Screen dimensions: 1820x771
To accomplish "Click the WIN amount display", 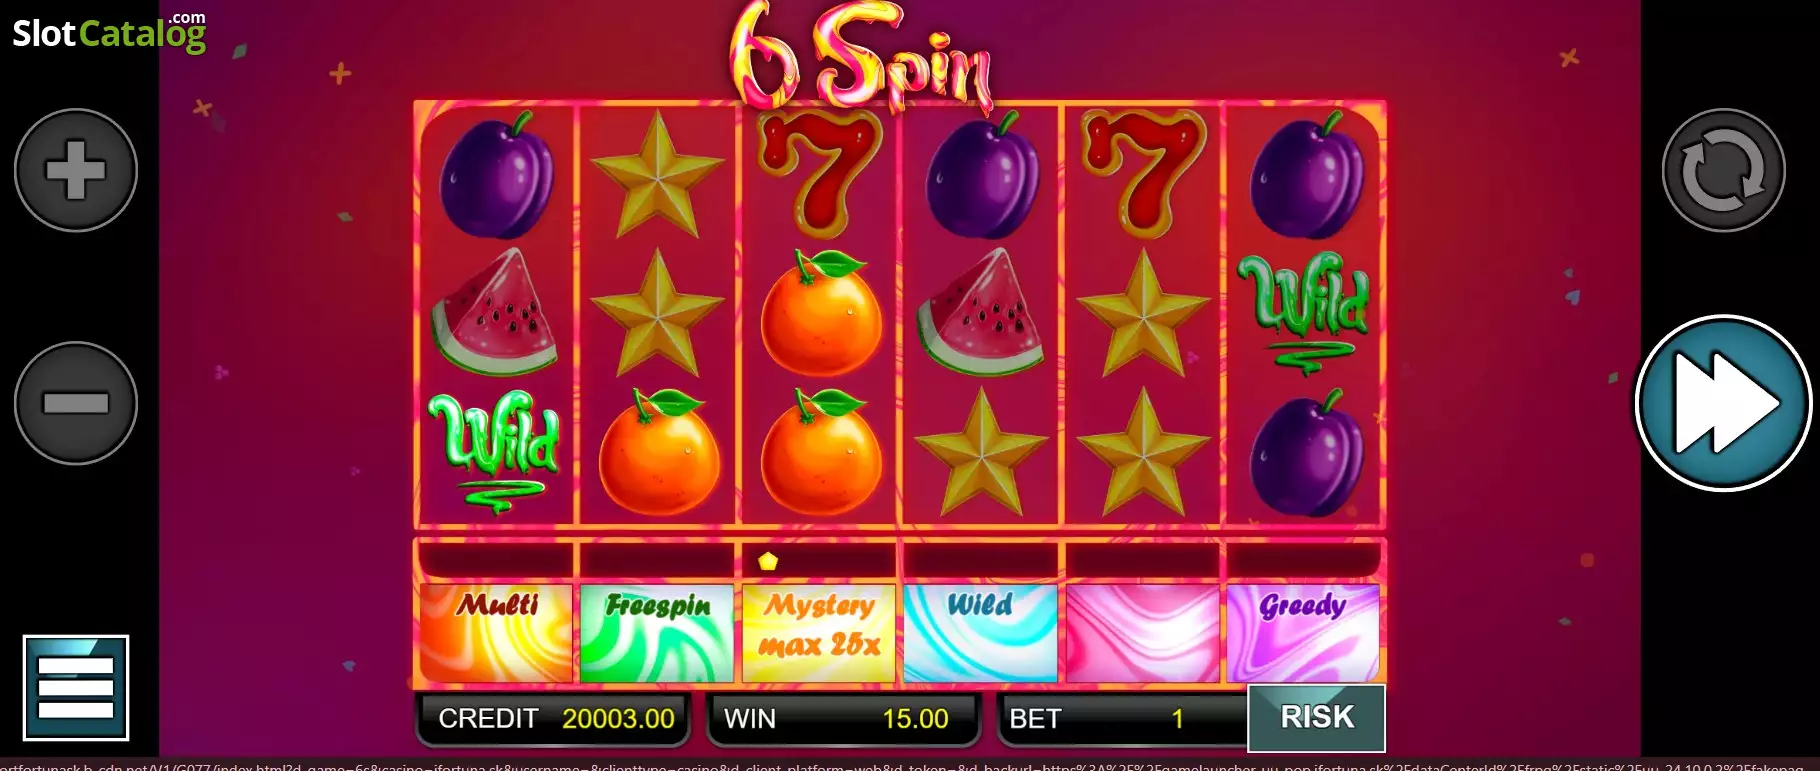I will [843, 719].
